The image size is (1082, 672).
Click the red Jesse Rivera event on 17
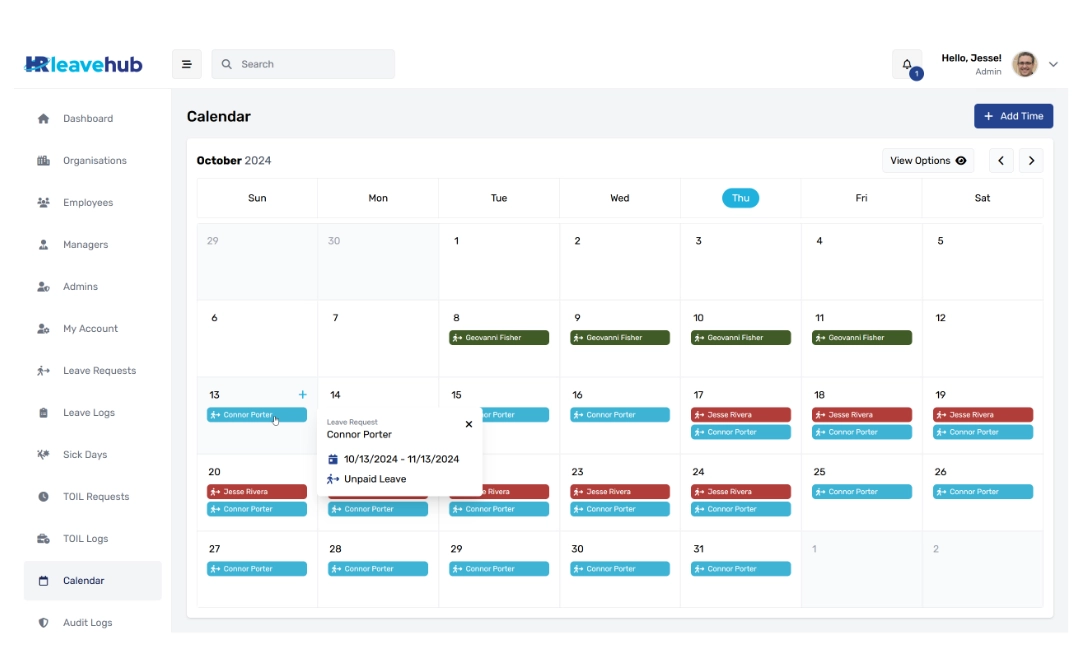740,415
